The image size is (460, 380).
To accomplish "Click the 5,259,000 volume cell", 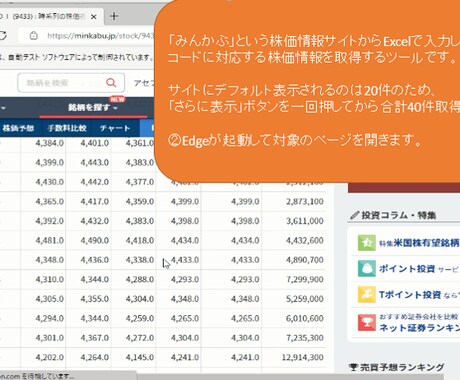I will click(305, 299).
